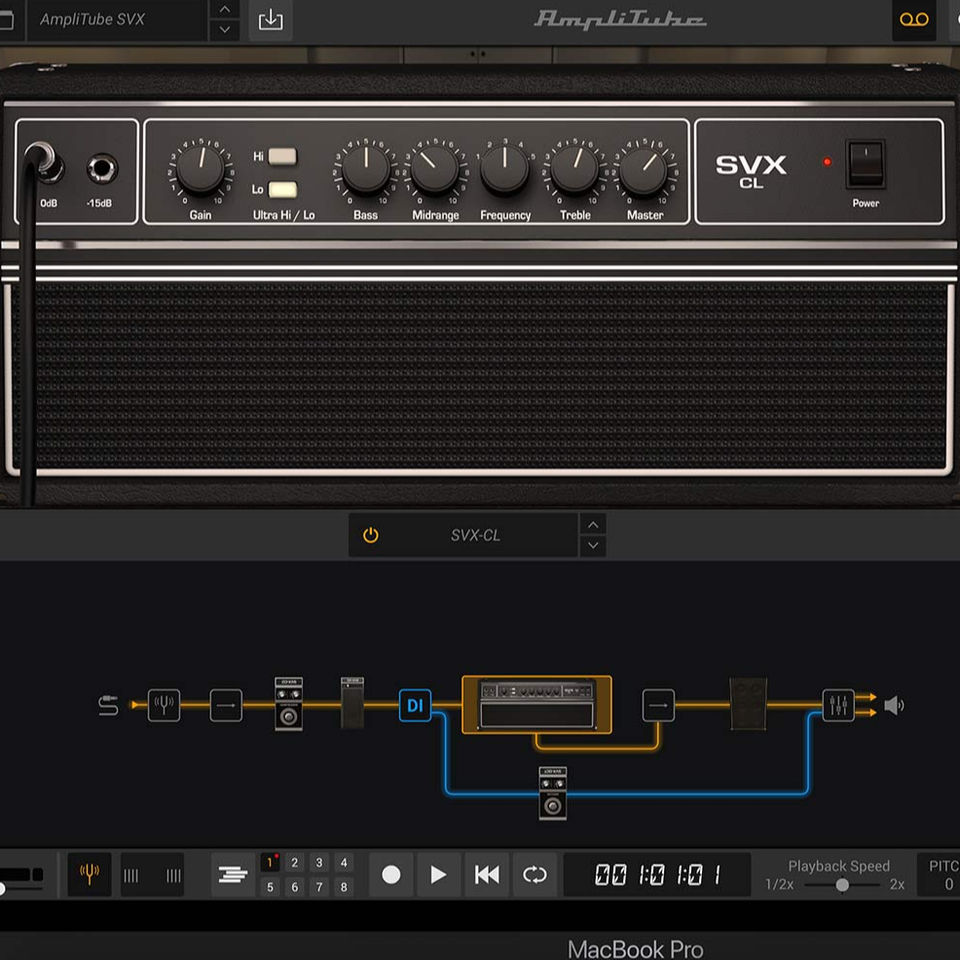
Task: Flip the amp Power rocker switch
Action: click(865, 163)
